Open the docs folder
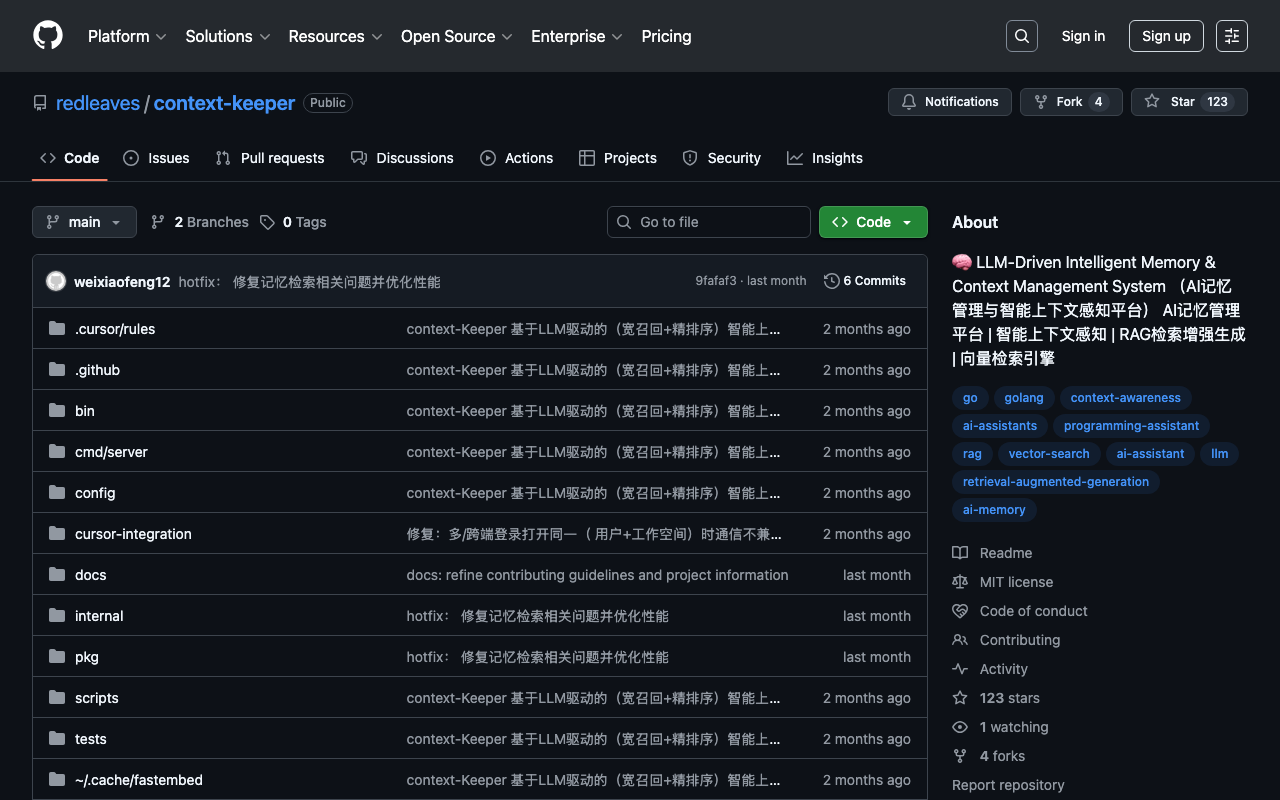 pyautogui.click(x=90, y=575)
